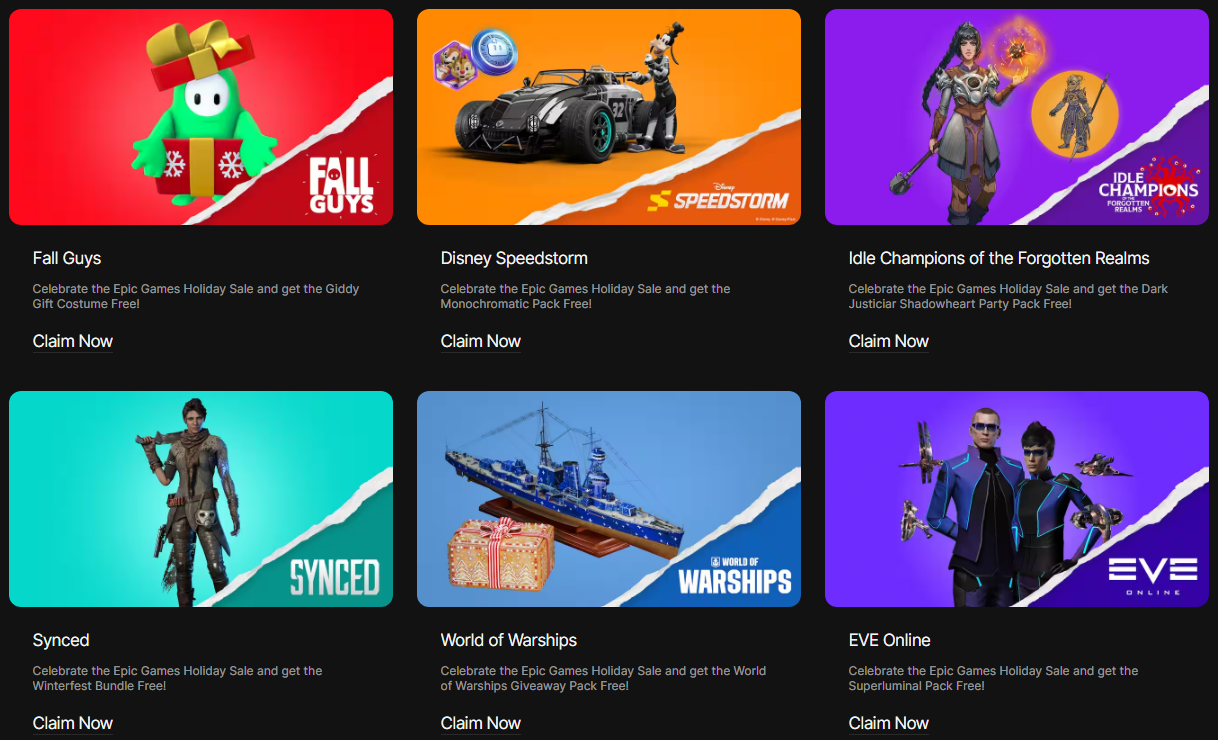Click the Disney Speedstorm logo on the orange banner
The height and width of the screenshot is (740, 1218).
pyautogui.click(x=718, y=197)
